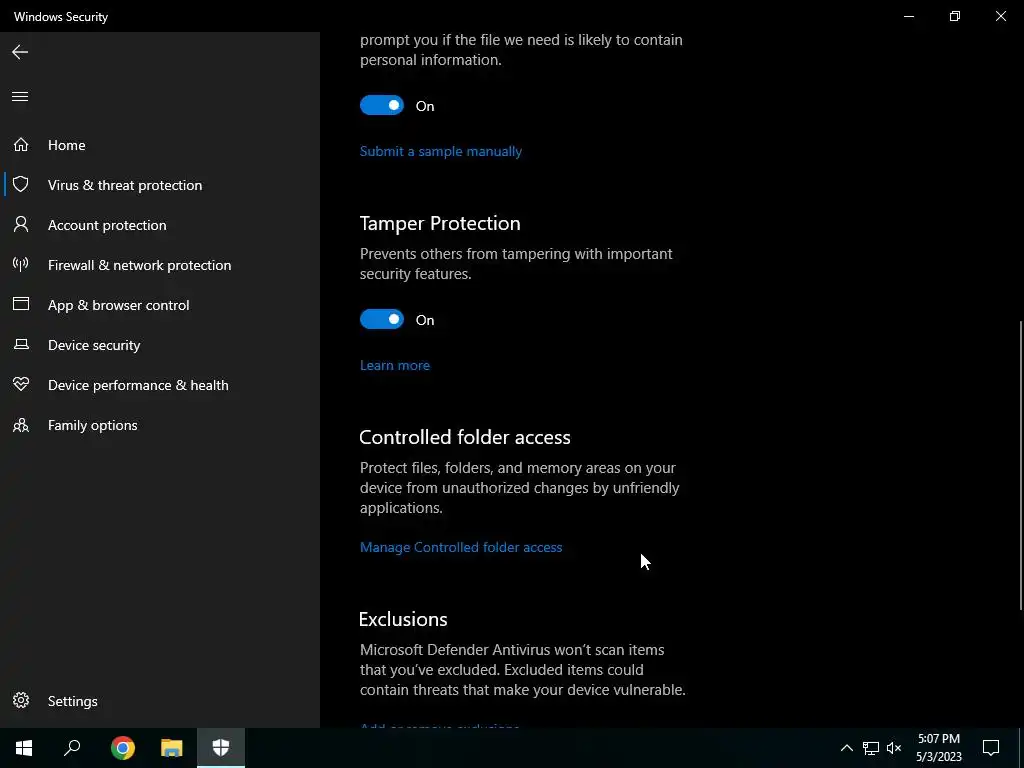Click the Account protection person icon
This screenshot has width=1024, height=768.
click(x=21, y=224)
